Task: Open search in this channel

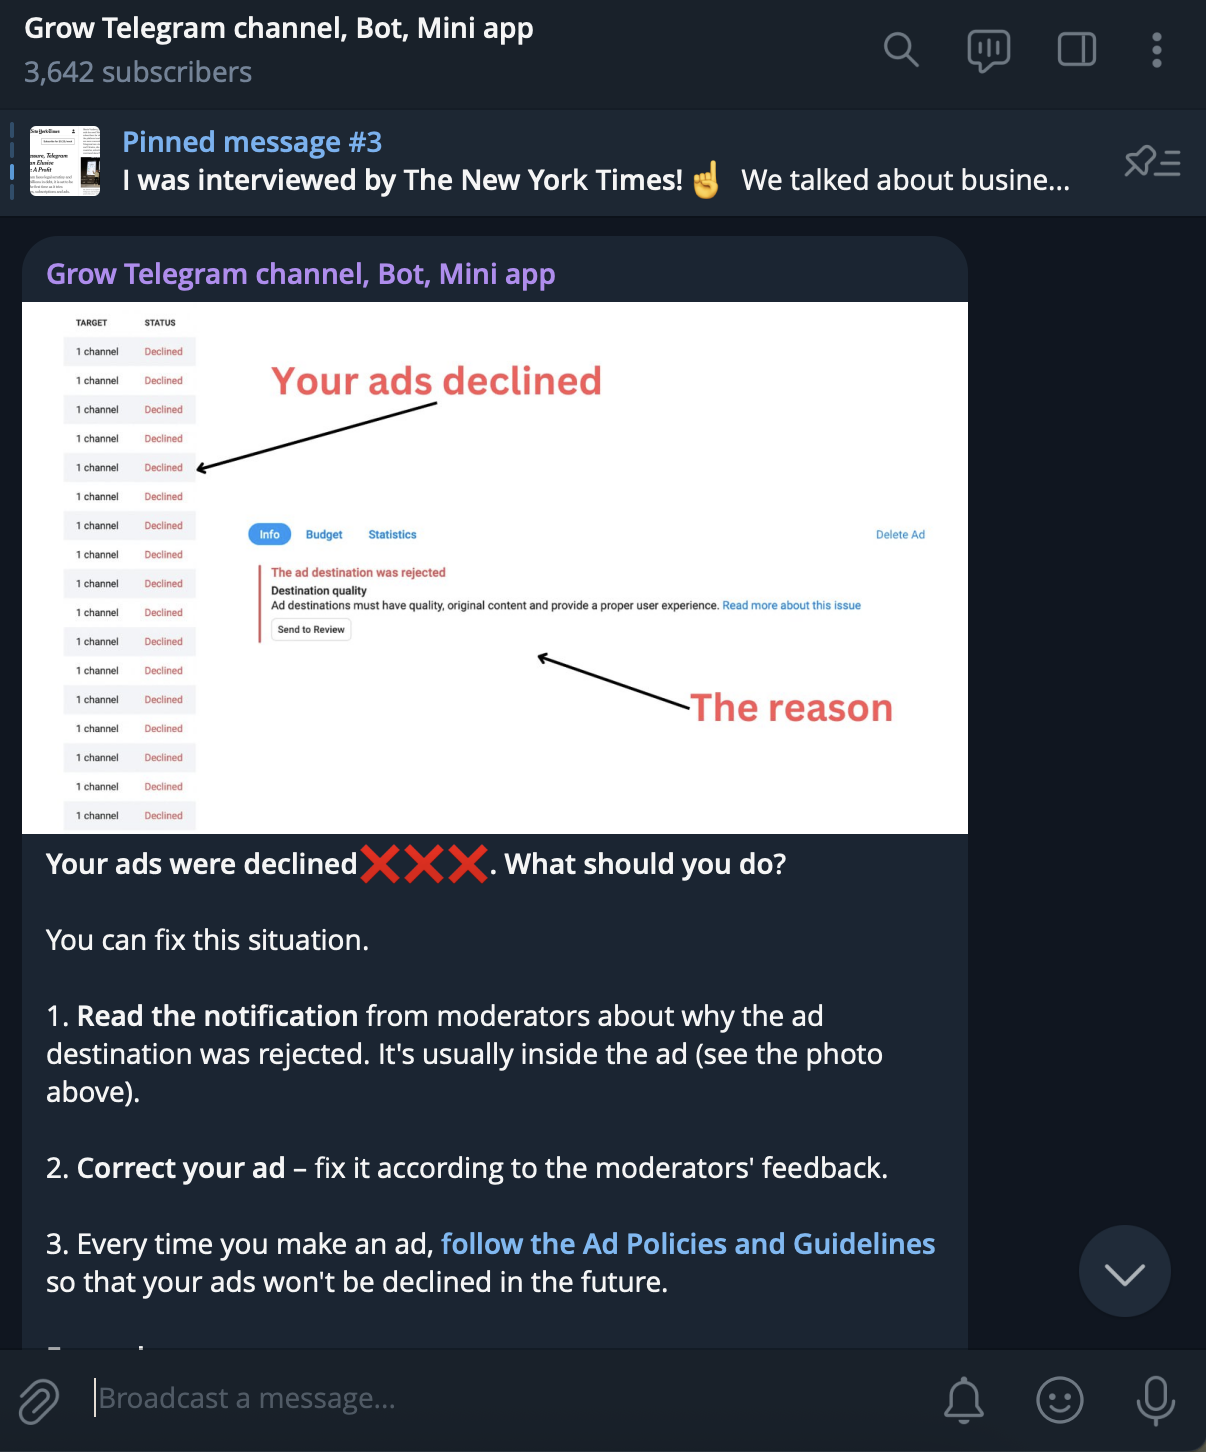Action: tap(900, 49)
